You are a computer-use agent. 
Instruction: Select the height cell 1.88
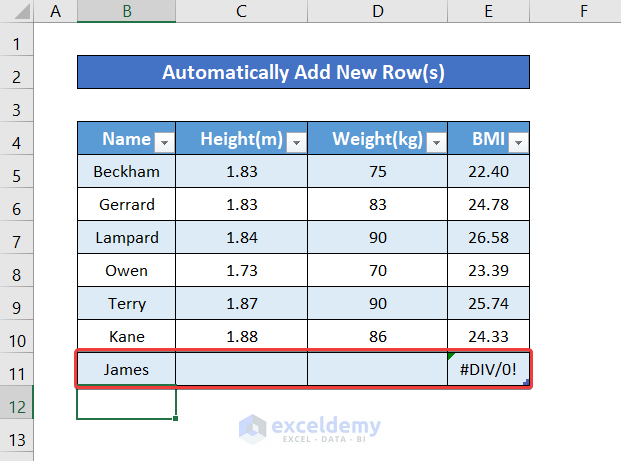[242, 336]
